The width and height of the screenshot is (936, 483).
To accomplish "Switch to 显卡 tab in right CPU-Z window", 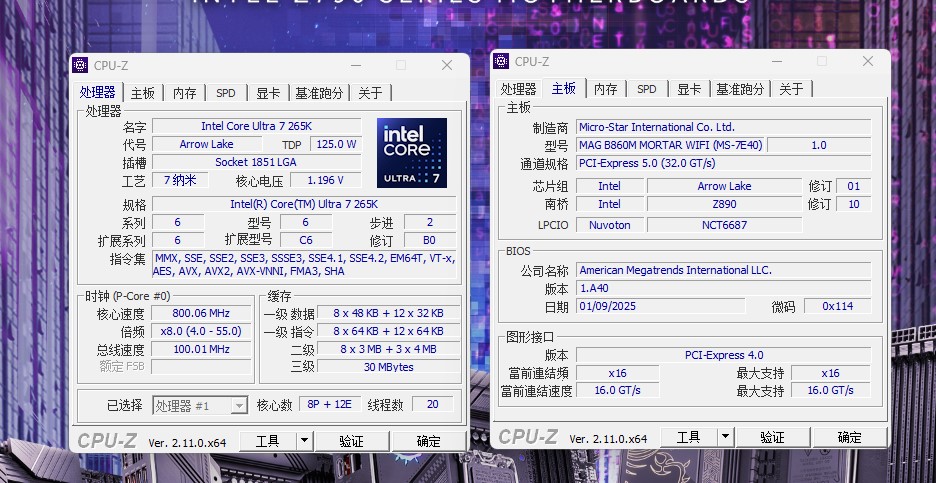I will pos(689,90).
